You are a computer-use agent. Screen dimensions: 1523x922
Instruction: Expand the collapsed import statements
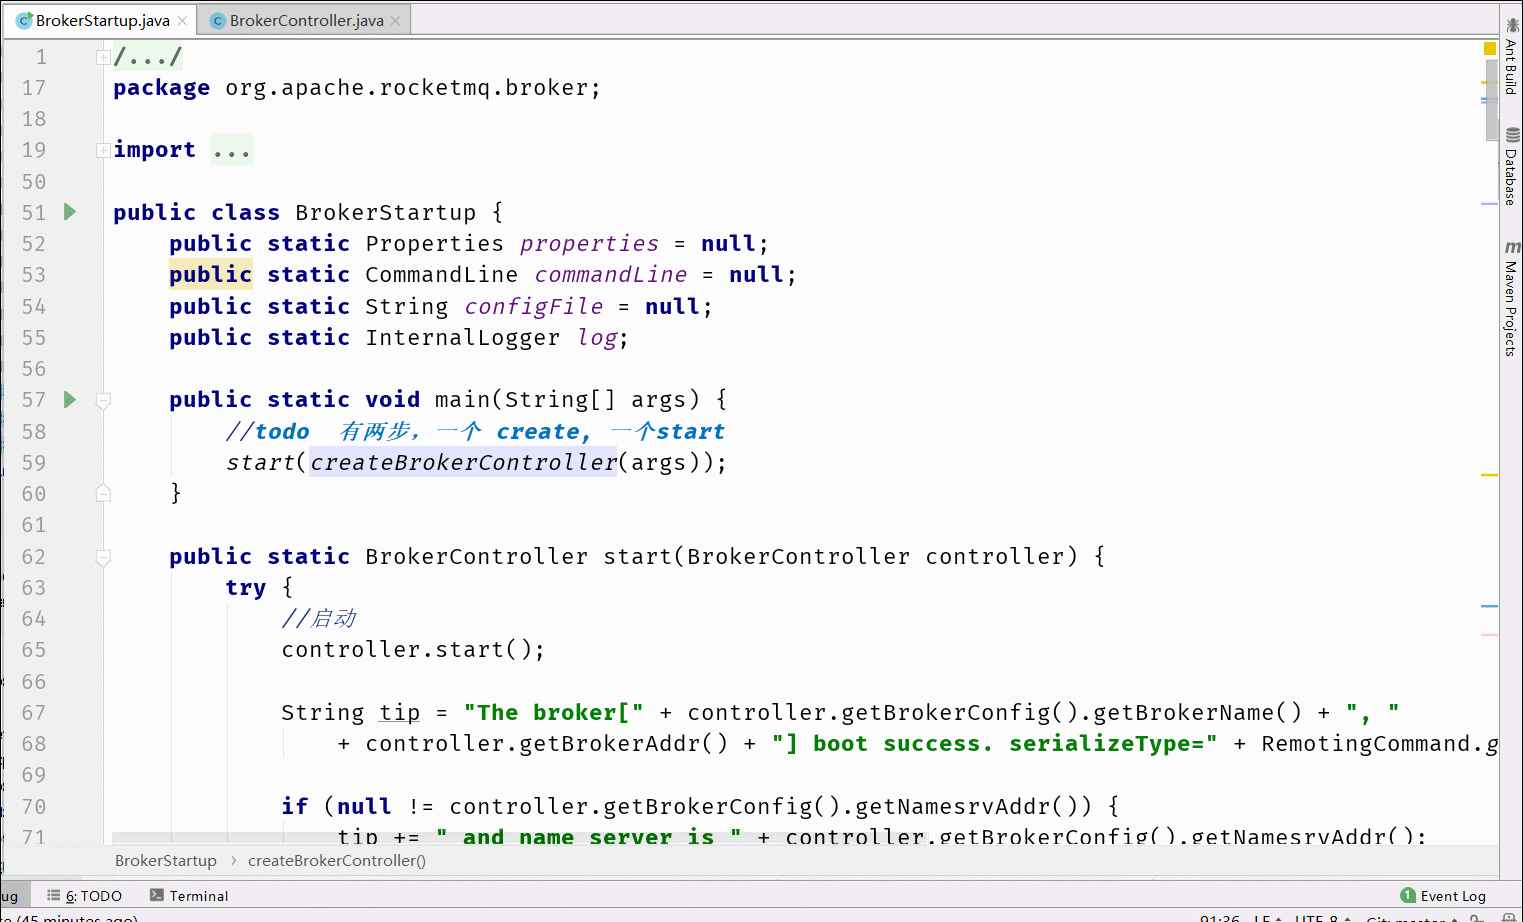click(103, 150)
